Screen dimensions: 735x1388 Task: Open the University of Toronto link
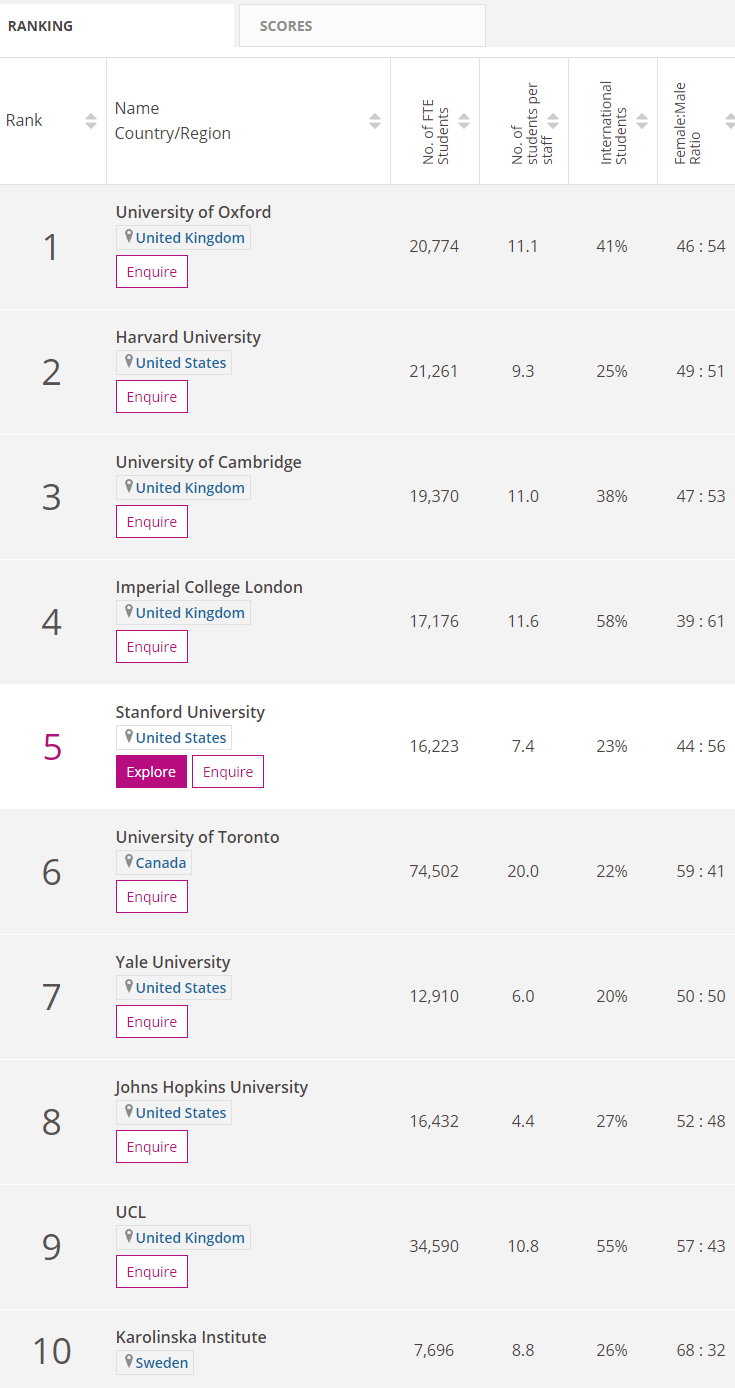click(x=198, y=837)
